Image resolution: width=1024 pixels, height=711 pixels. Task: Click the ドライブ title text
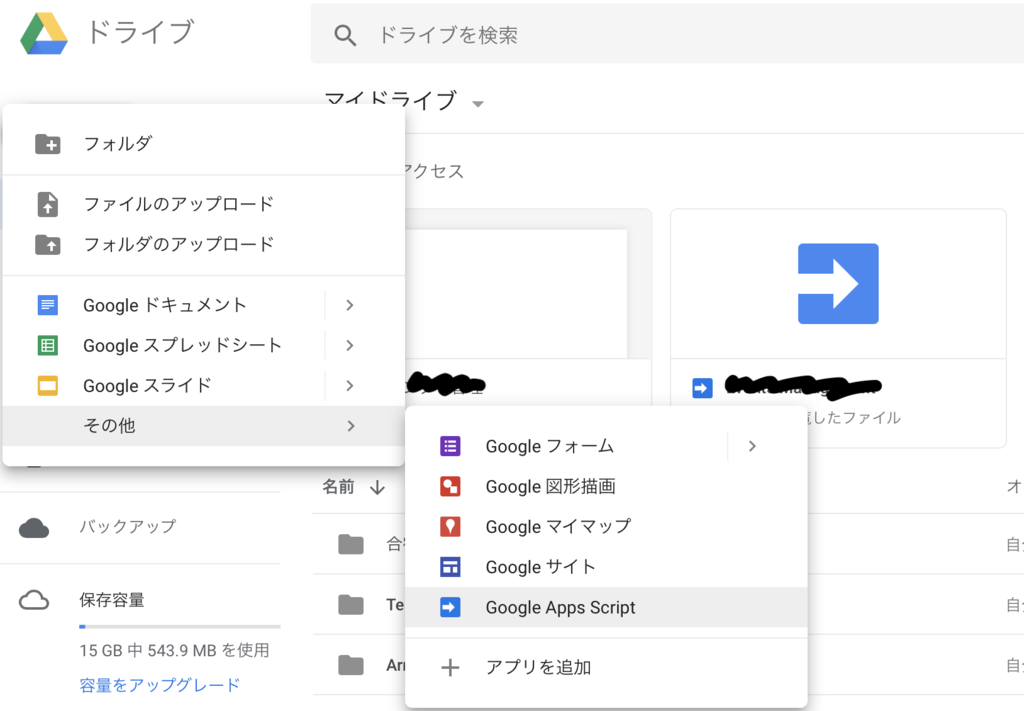(x=140, y=32)
